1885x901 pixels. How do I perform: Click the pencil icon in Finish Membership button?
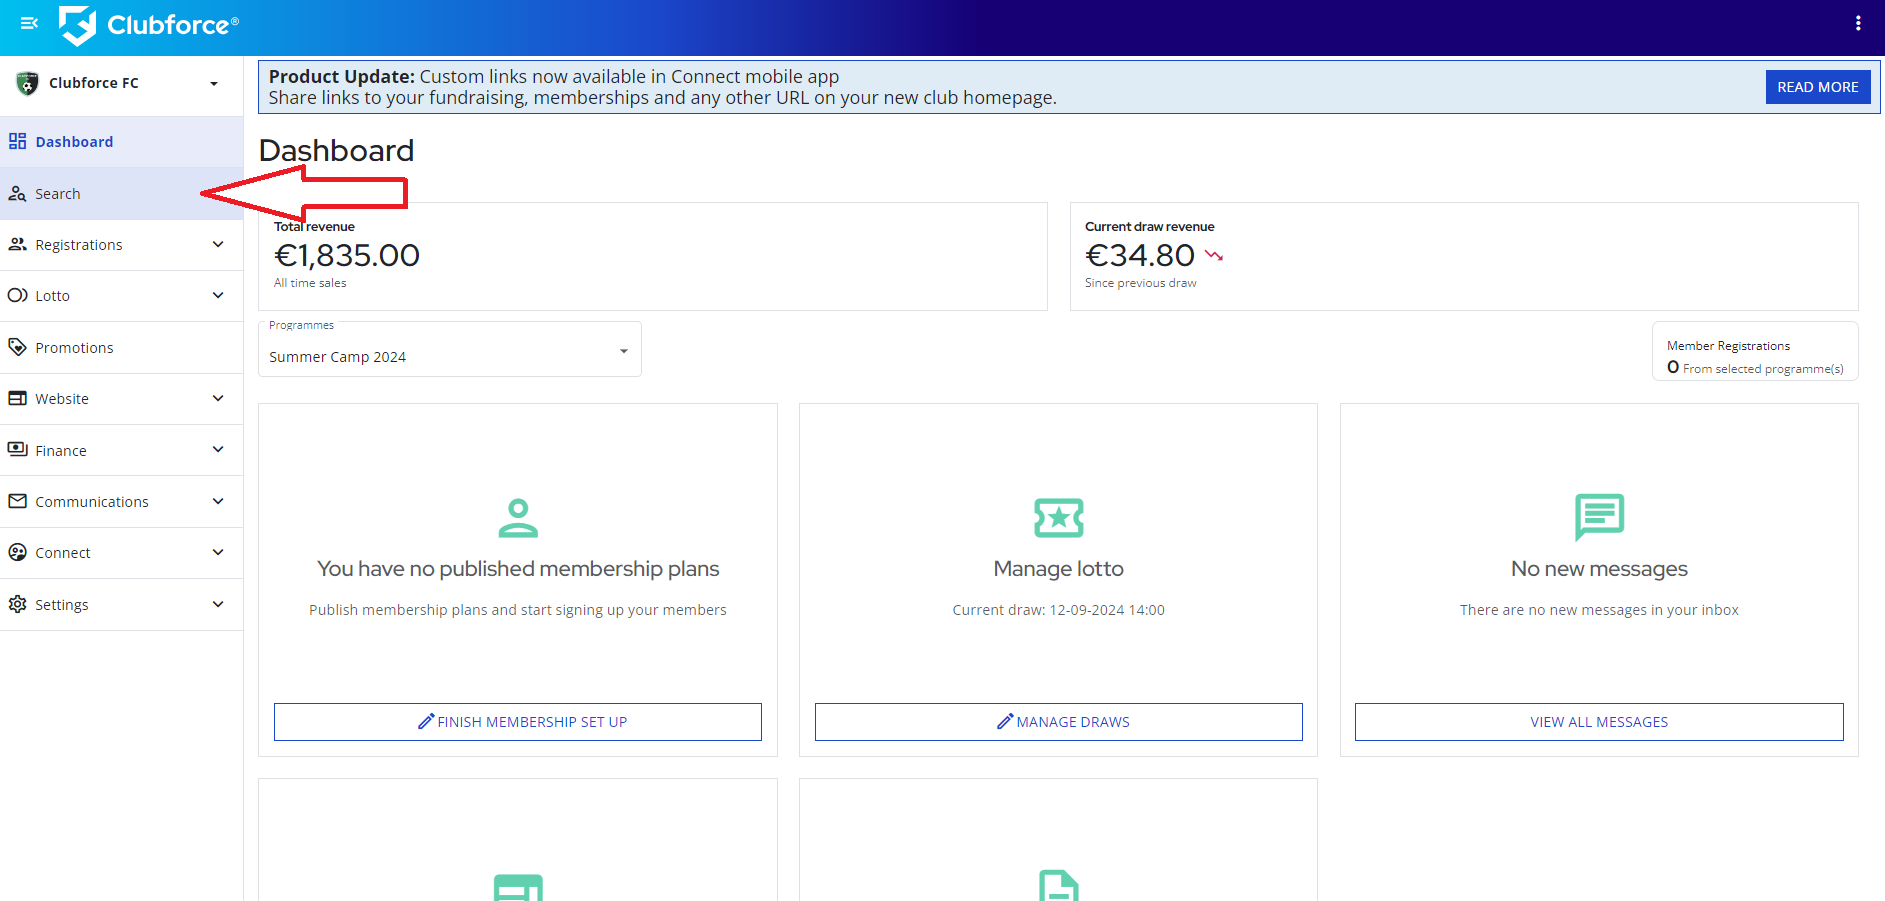(426, 721)
